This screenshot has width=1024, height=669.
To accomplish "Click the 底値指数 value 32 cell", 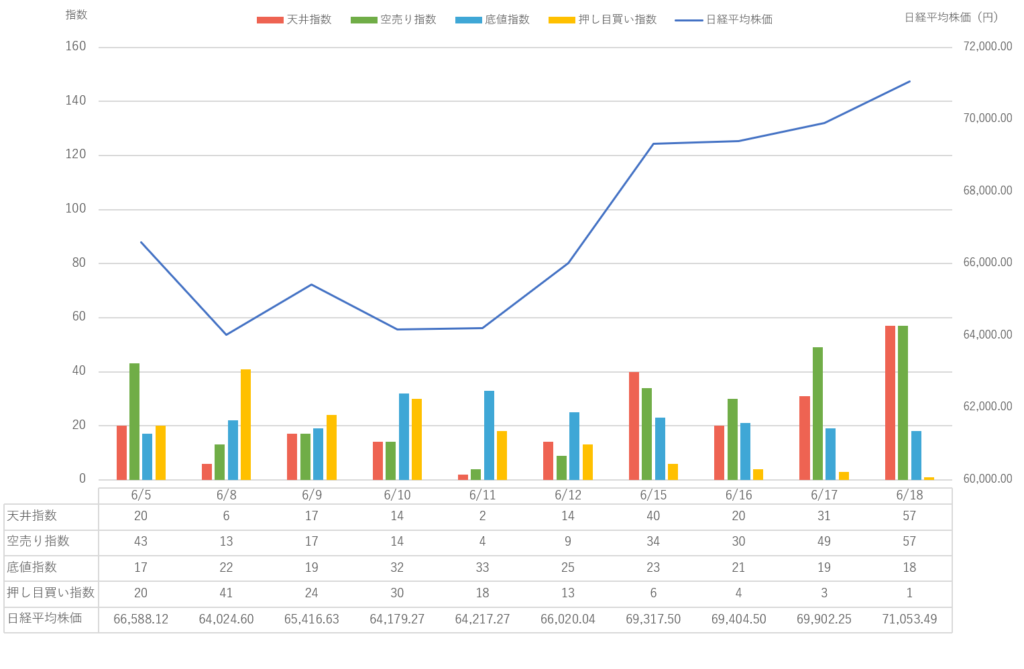I will coord(397,567).
